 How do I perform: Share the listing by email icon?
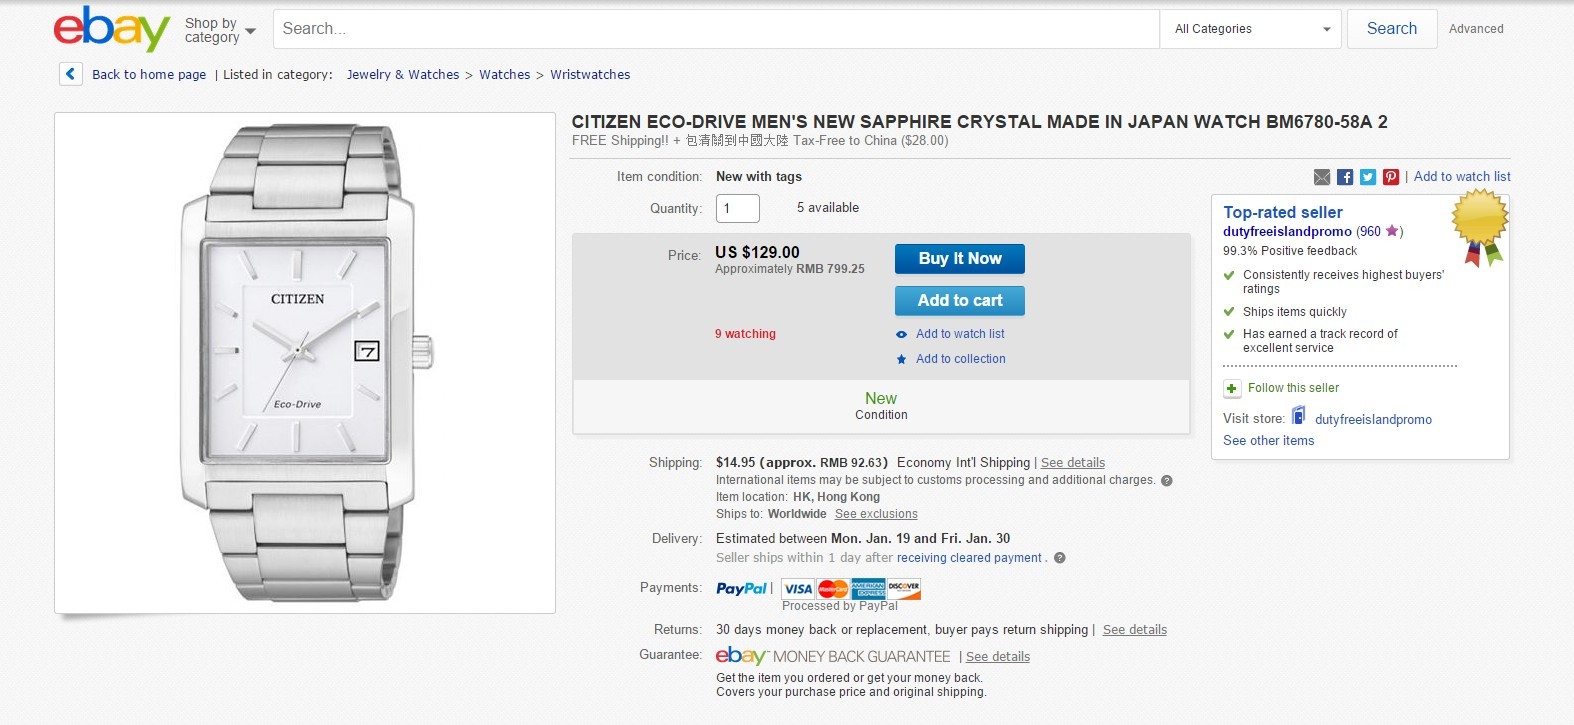pos(1322,177)
